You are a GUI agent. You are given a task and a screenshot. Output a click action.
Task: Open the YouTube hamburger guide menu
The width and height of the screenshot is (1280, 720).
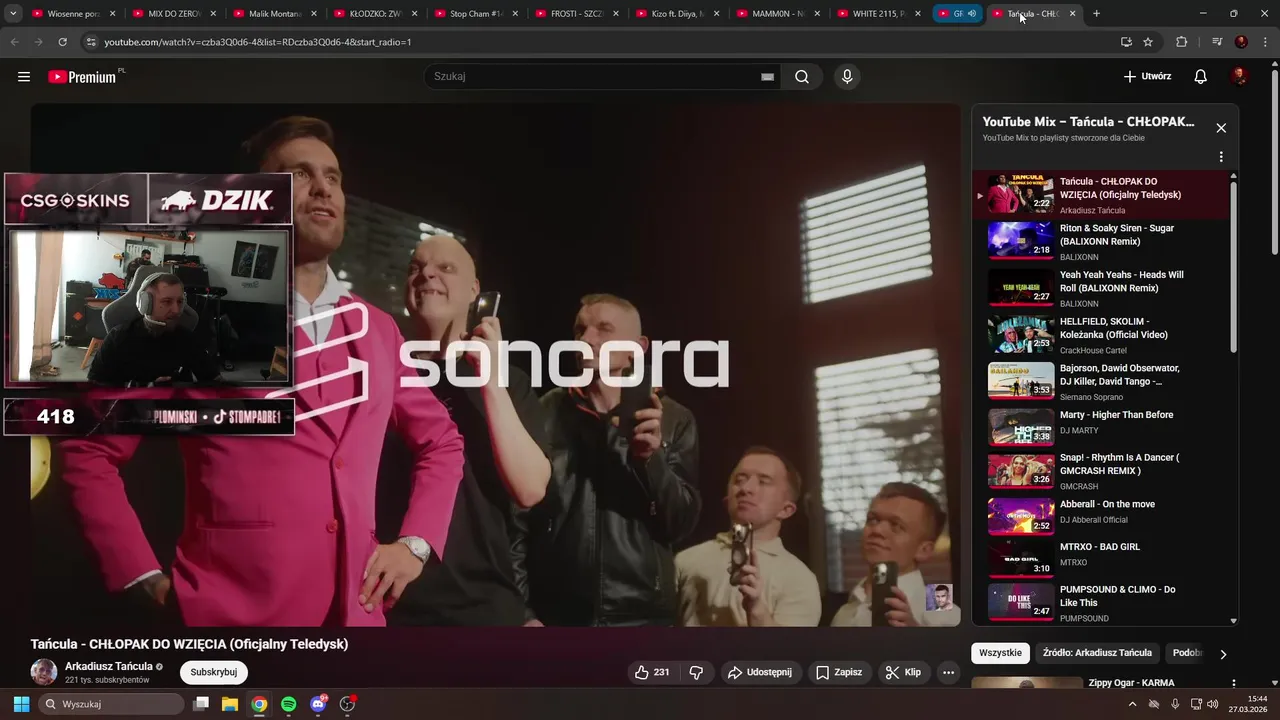24,76
